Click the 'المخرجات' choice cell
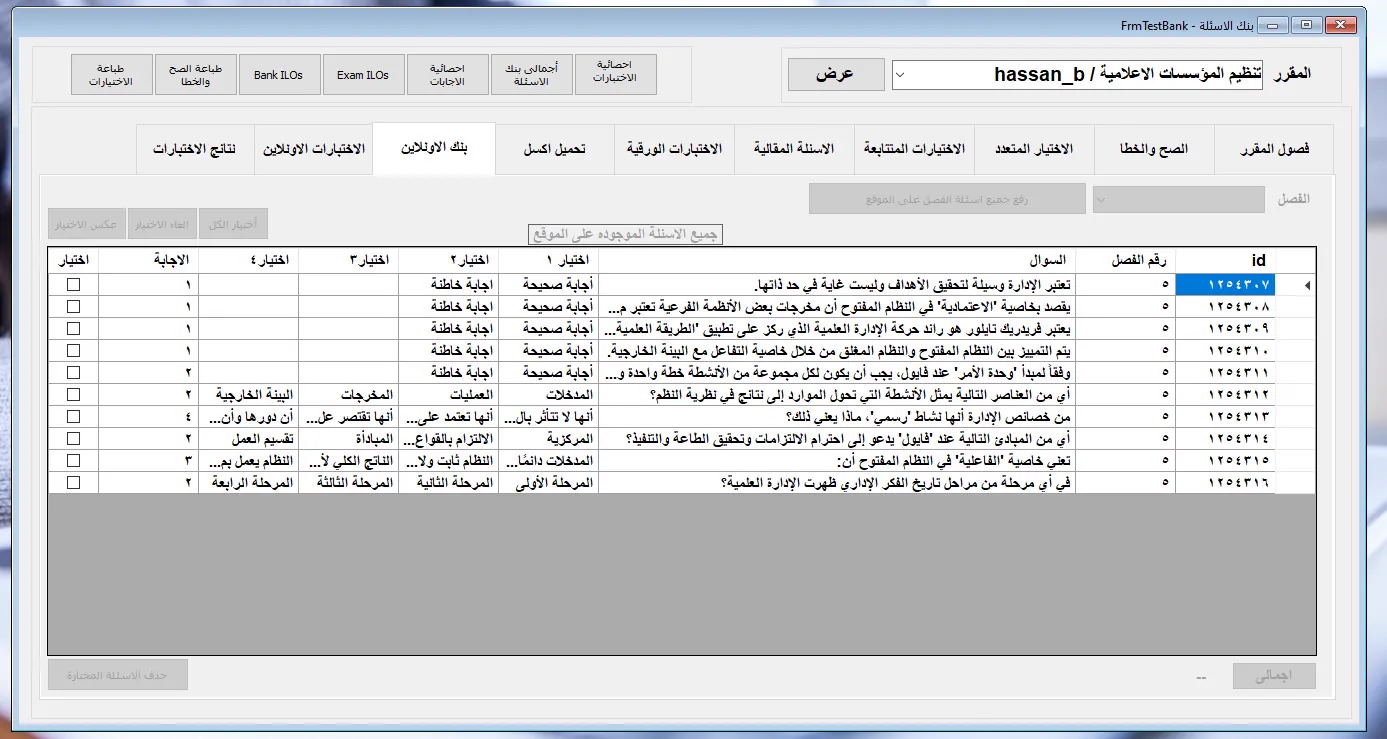 (x=348, y=394)
